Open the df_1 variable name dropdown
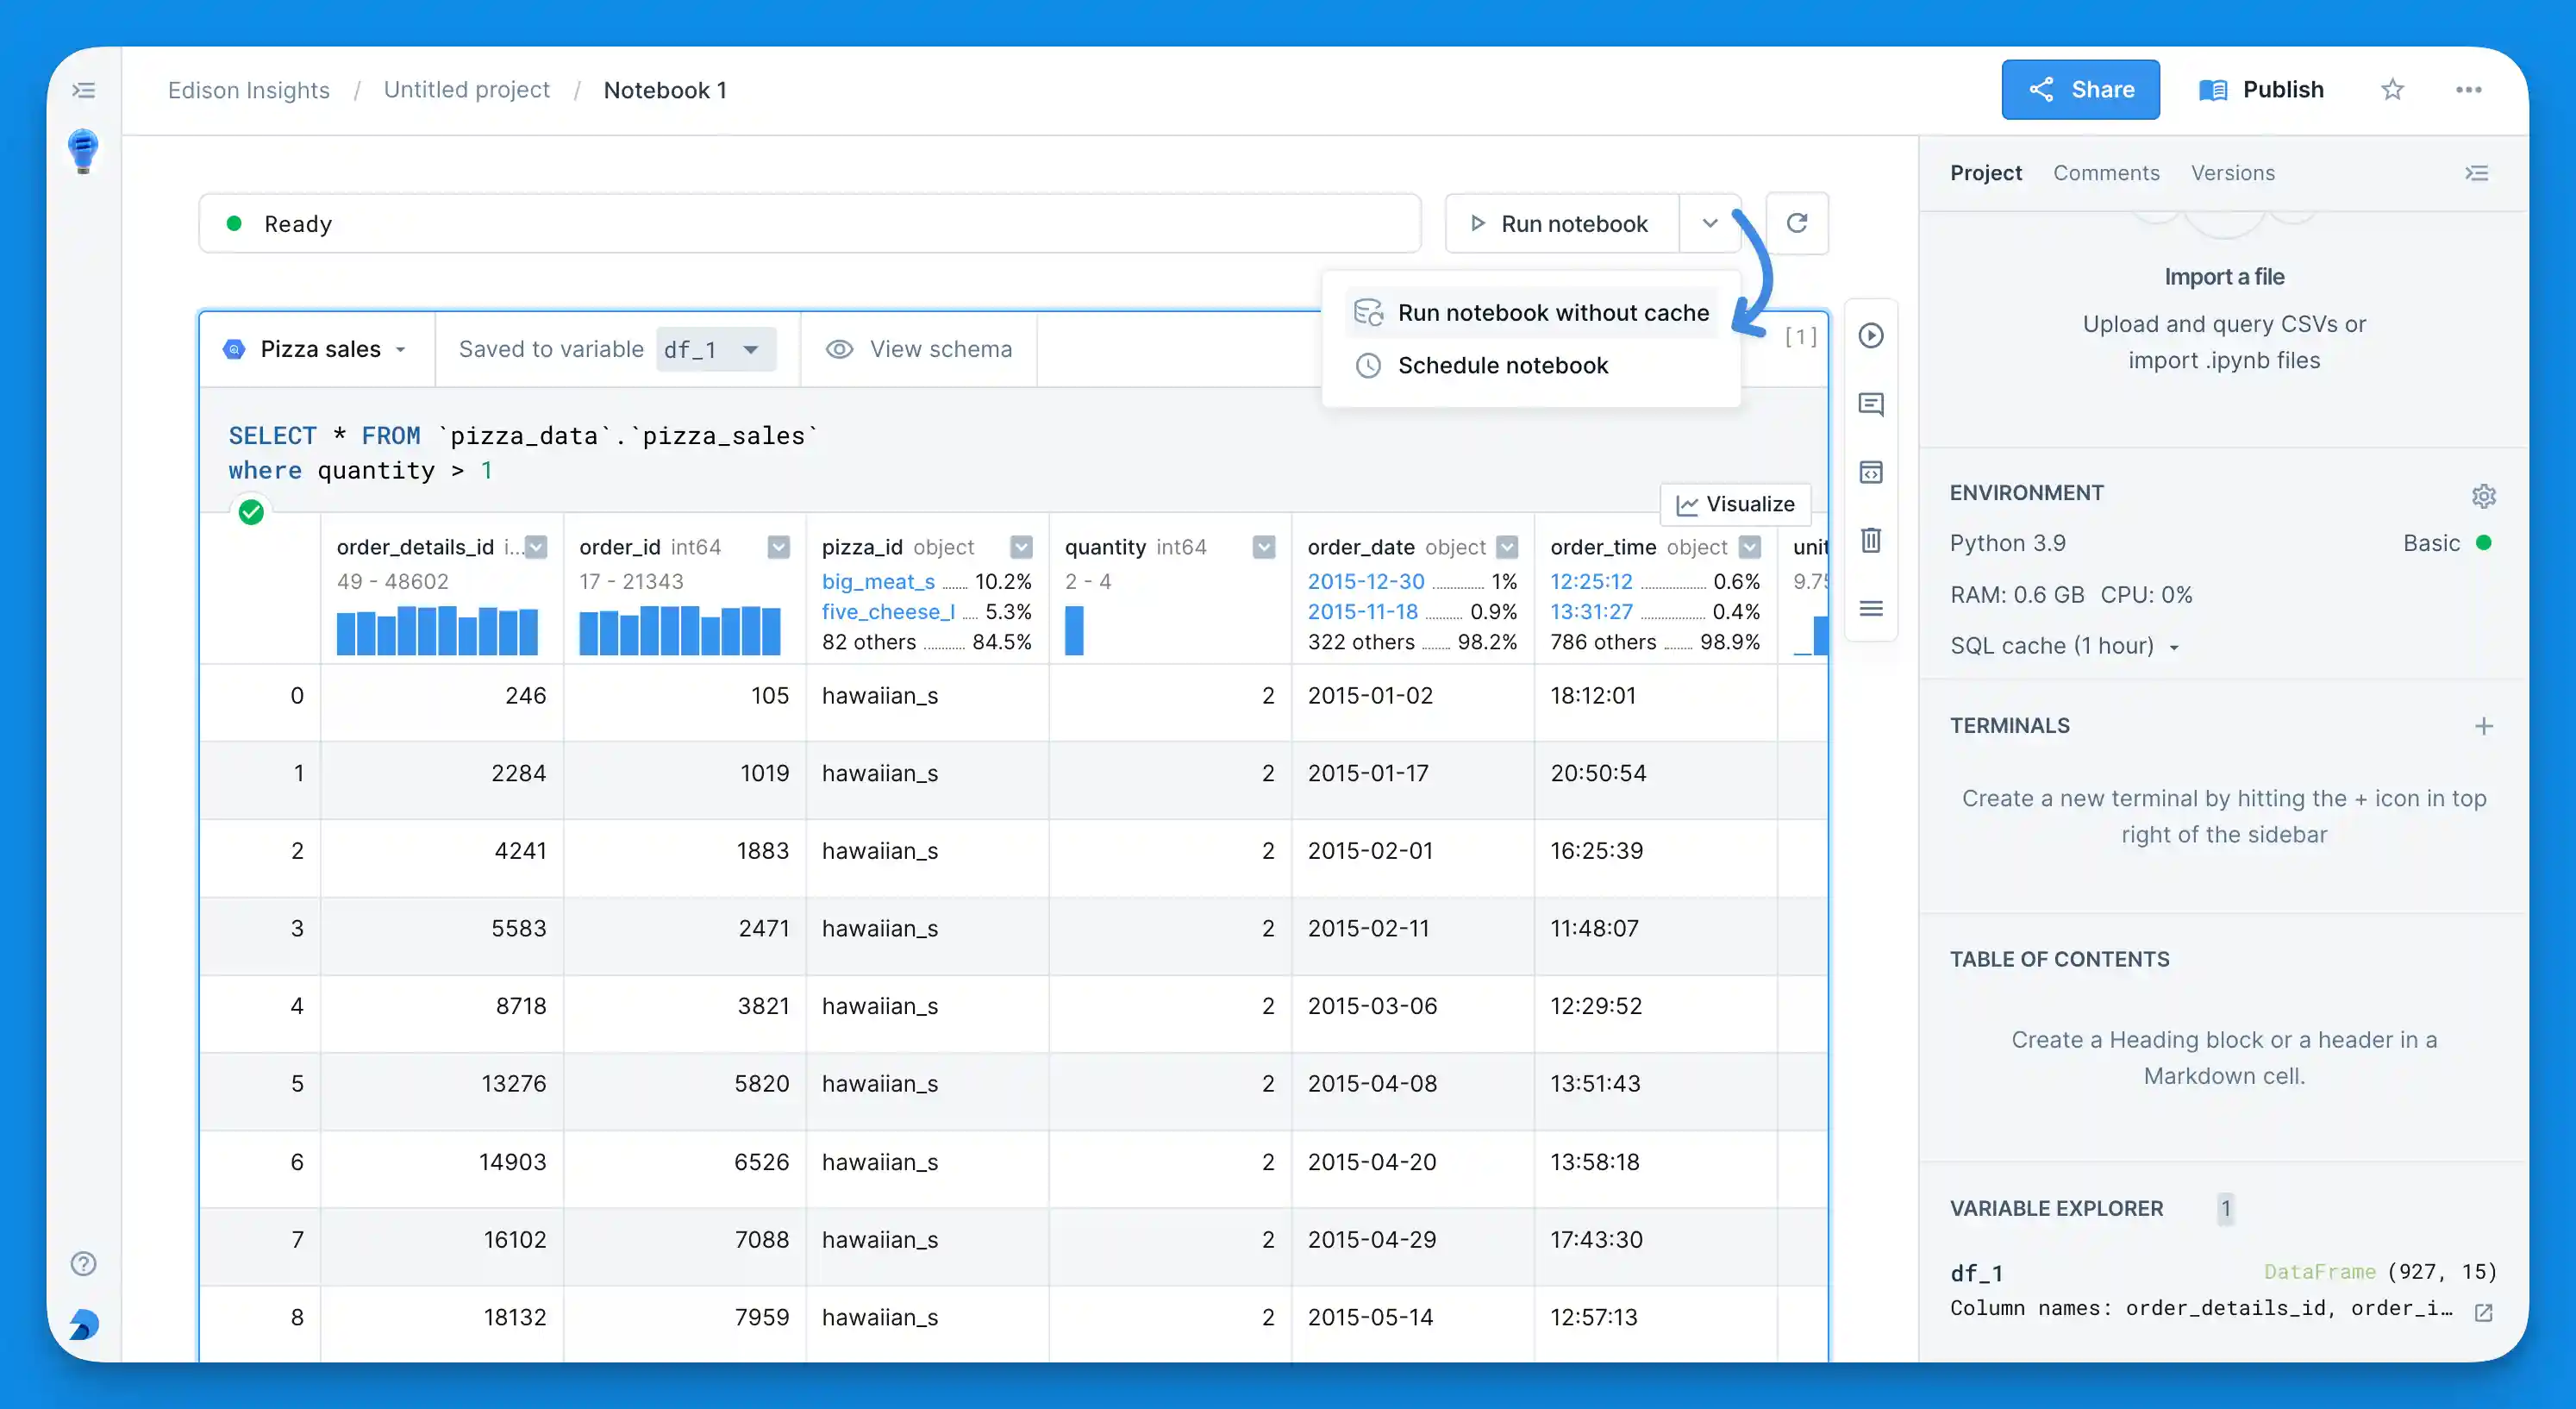 click(x=715, y=350)
